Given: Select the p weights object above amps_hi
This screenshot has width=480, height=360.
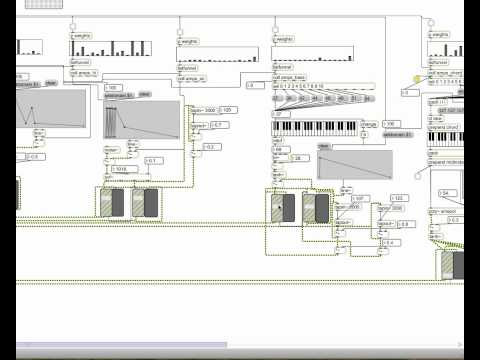Looking at the screenshot, I should click(81, 36).
